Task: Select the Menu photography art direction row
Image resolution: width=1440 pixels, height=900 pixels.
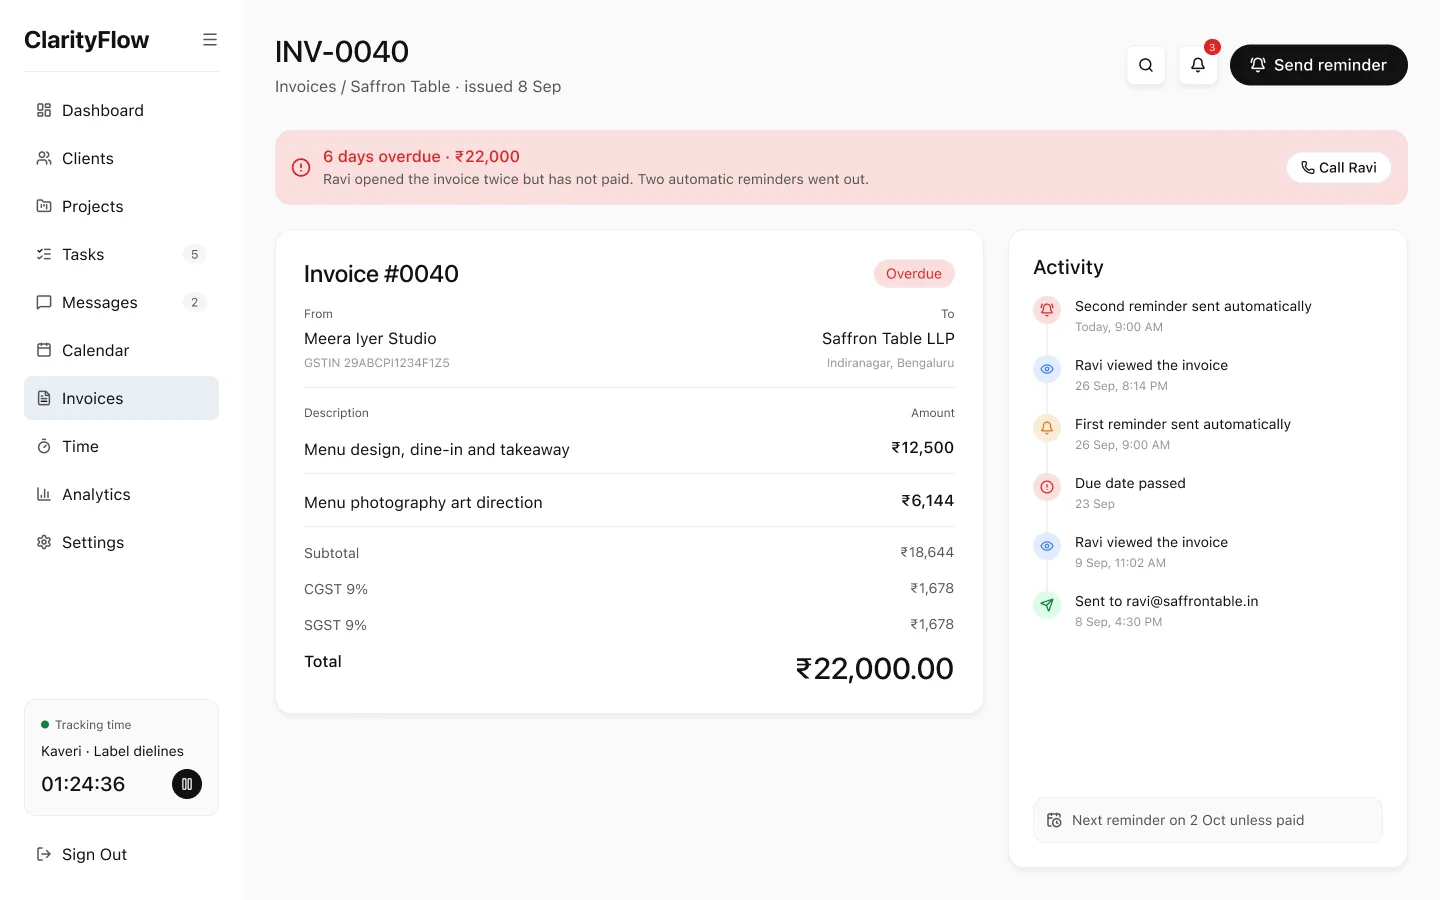Action: [x=629, y=501]
